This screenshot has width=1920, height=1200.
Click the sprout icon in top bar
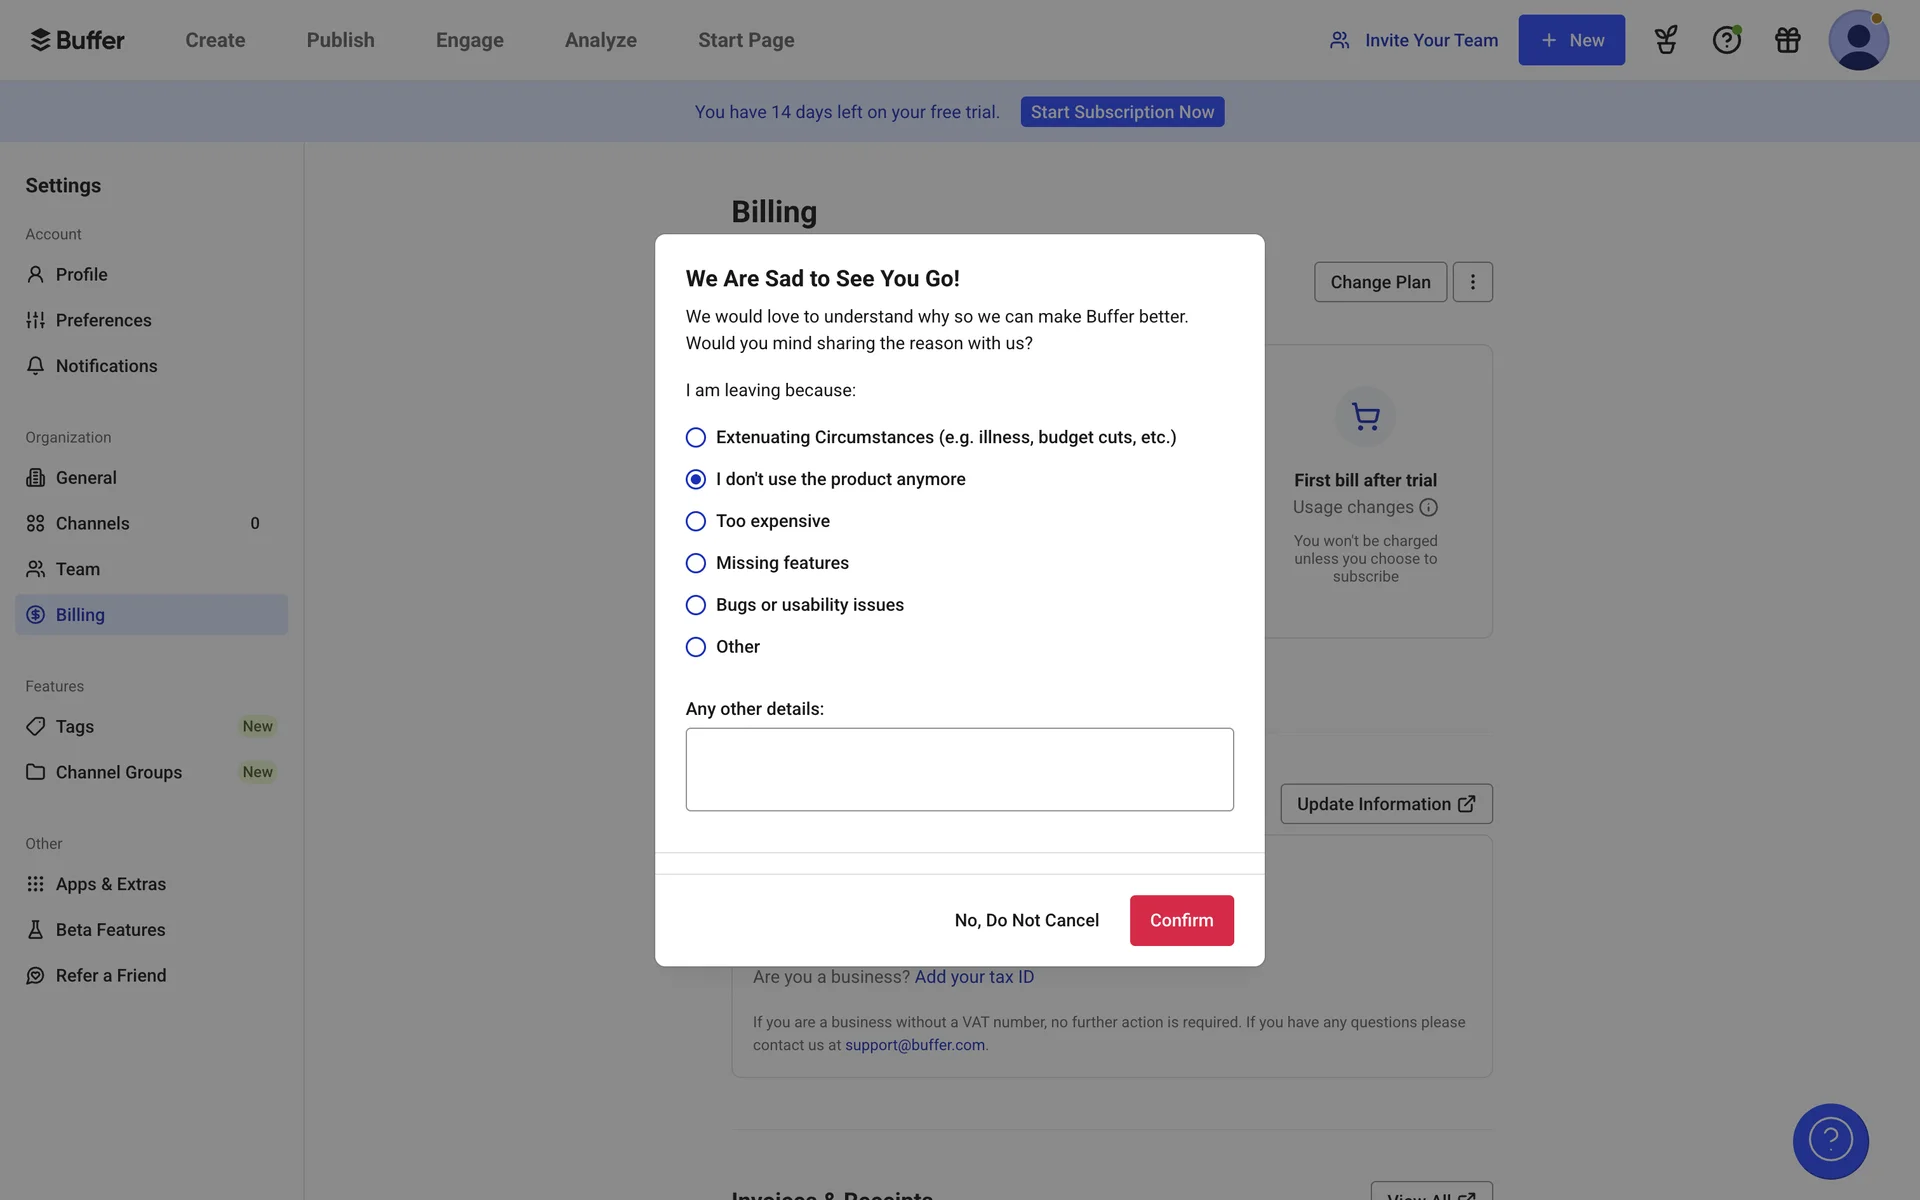click(1665, 40)
